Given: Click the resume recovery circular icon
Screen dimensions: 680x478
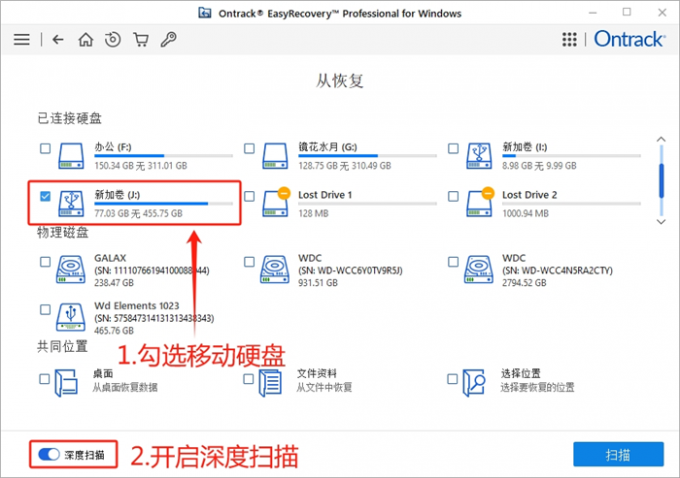Looking at the screenshot, I should click(x=113, y=40).
